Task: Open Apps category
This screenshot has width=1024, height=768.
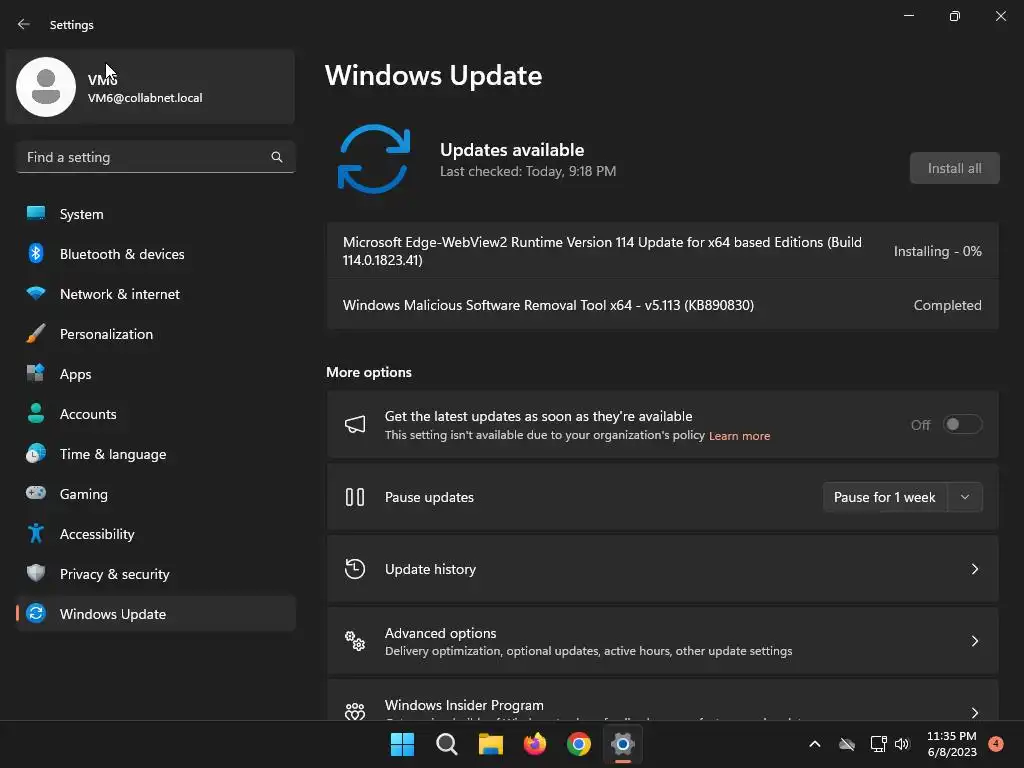Action: [155, 374]
